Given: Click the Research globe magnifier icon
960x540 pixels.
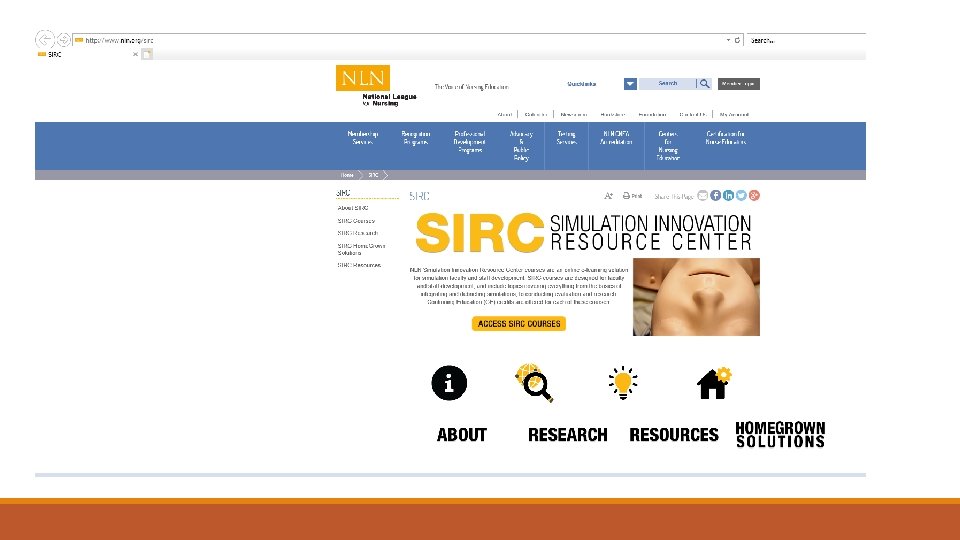Looking at the screenshot, I should (534, 383).
